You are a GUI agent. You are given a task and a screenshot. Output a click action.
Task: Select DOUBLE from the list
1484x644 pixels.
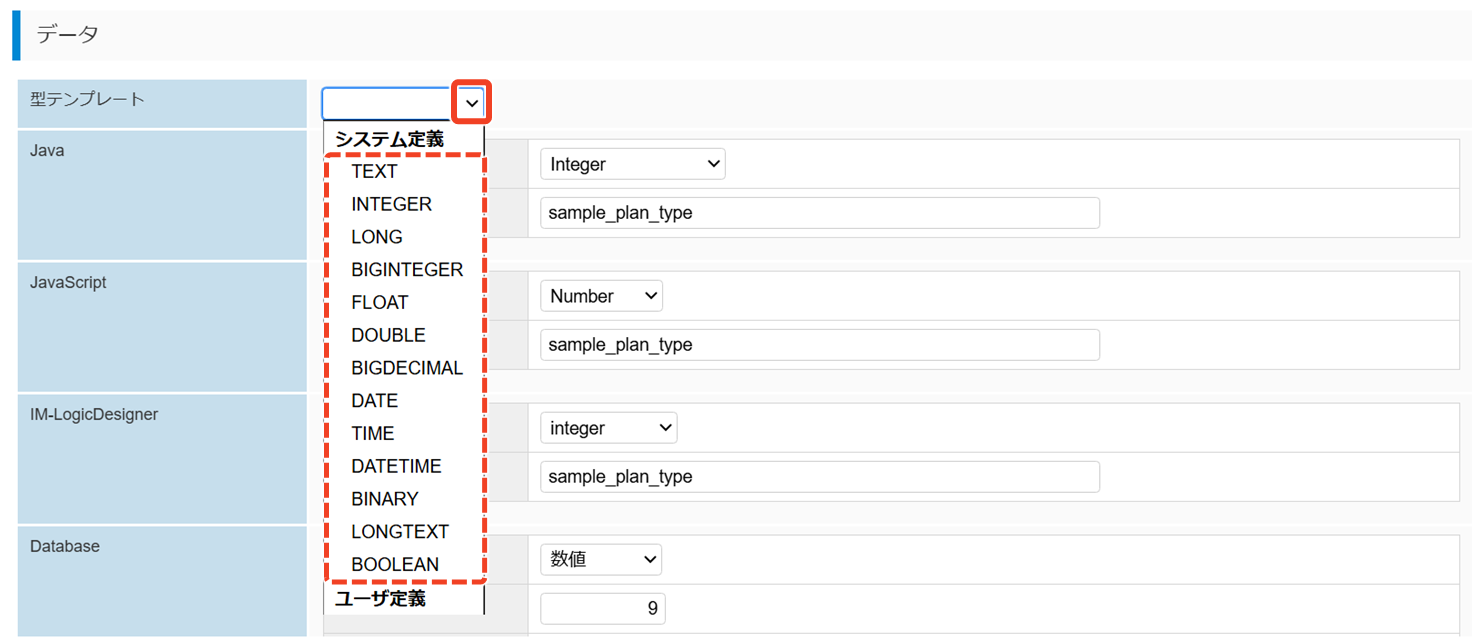(388, 335)
